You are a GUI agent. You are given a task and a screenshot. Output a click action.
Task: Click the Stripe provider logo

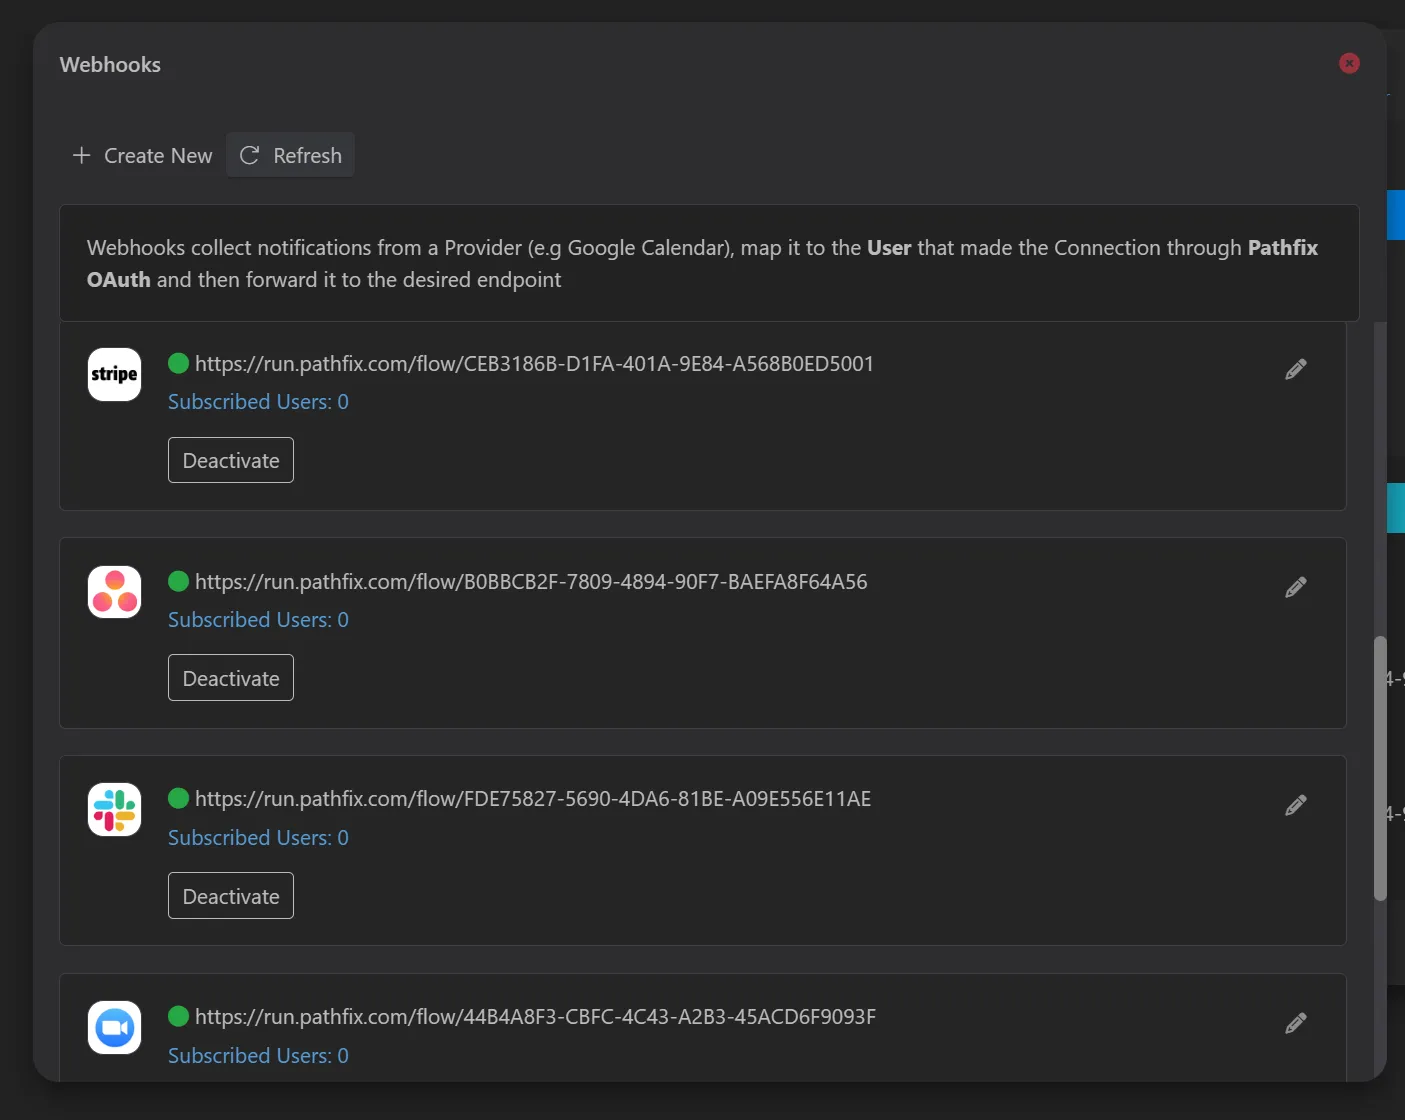click(x=114, y=374)
